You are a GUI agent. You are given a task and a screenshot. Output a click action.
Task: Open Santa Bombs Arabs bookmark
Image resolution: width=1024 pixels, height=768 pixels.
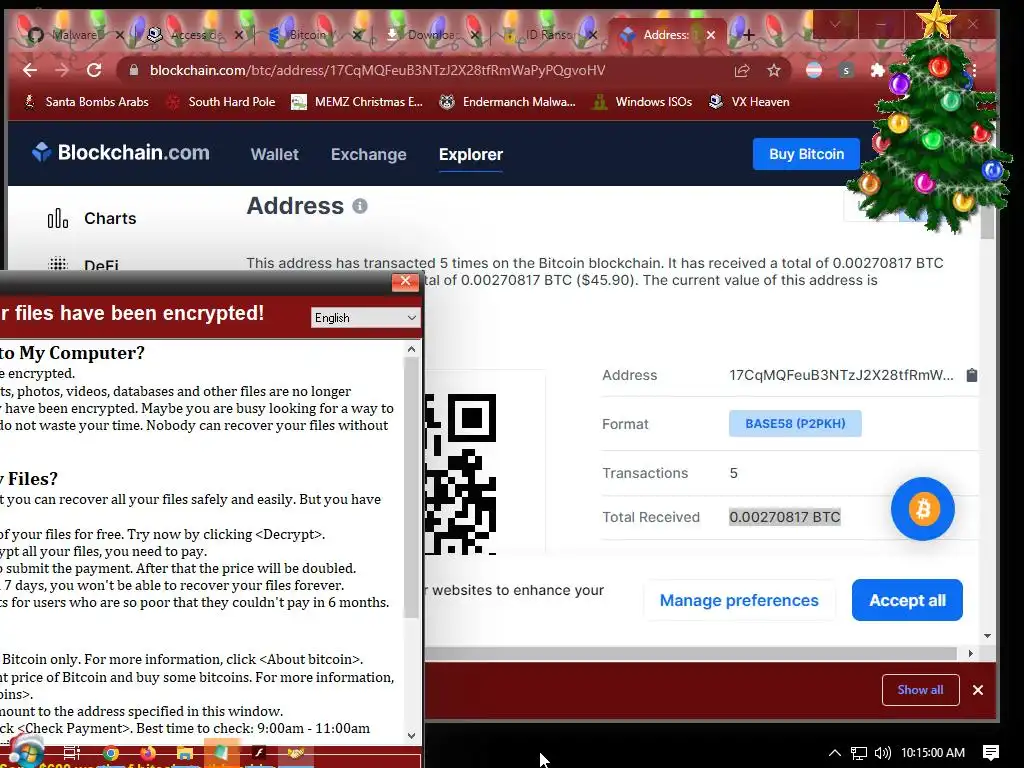click(x=86, y=102)
